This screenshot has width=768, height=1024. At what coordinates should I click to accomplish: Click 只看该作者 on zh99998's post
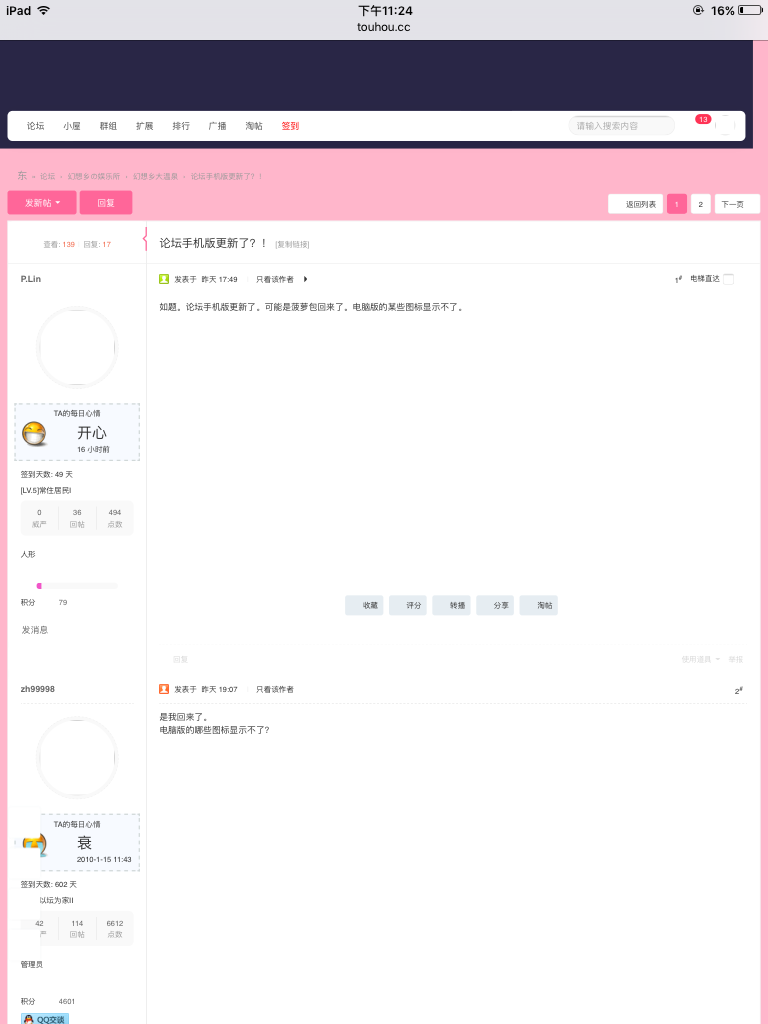pos(275,689)
